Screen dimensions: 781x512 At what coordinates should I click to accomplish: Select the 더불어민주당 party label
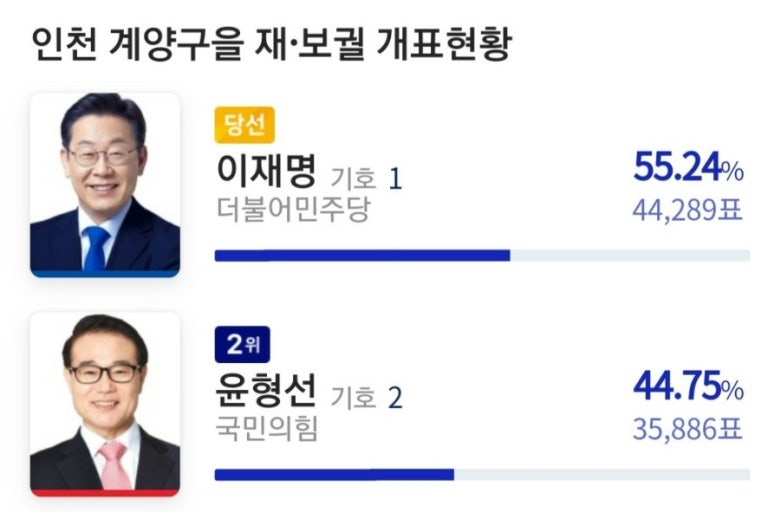(292, 210)
